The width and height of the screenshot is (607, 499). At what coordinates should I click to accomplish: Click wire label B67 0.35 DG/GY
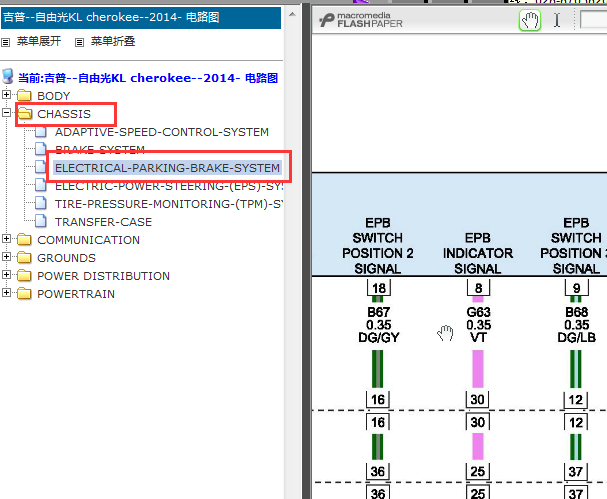(x=379, y=325)
